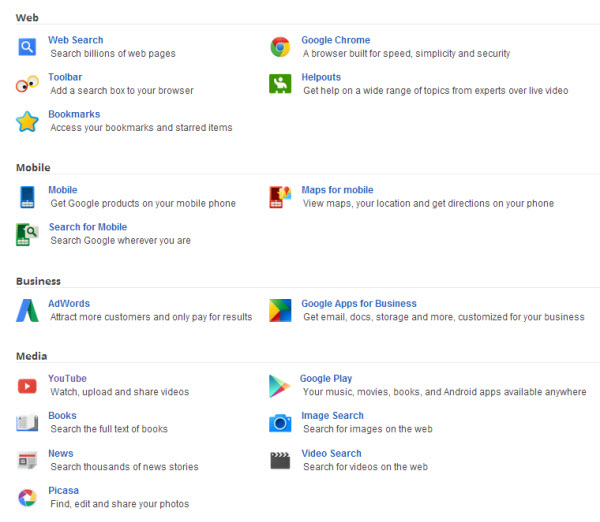The height and width of the screenshot is (522, 600).
Task: Click the Mobile section heading
Action: point(33,168)
